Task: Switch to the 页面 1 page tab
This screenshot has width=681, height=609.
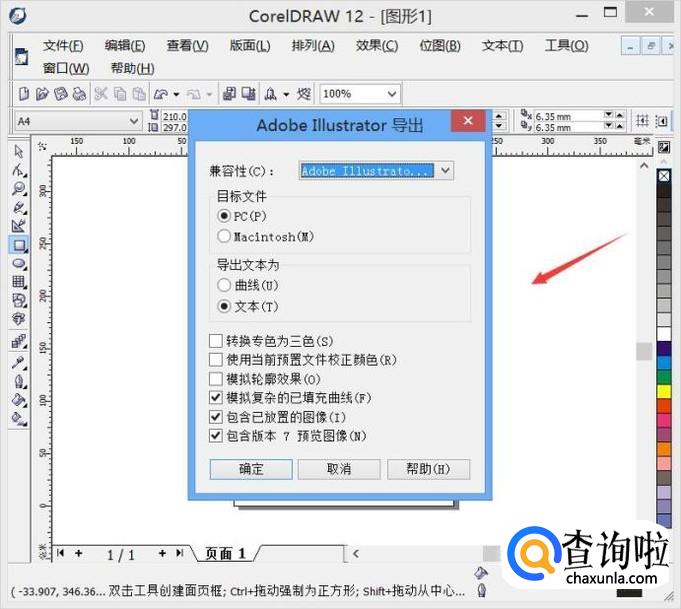Action: pyautogui.click(x=225, y=553)
